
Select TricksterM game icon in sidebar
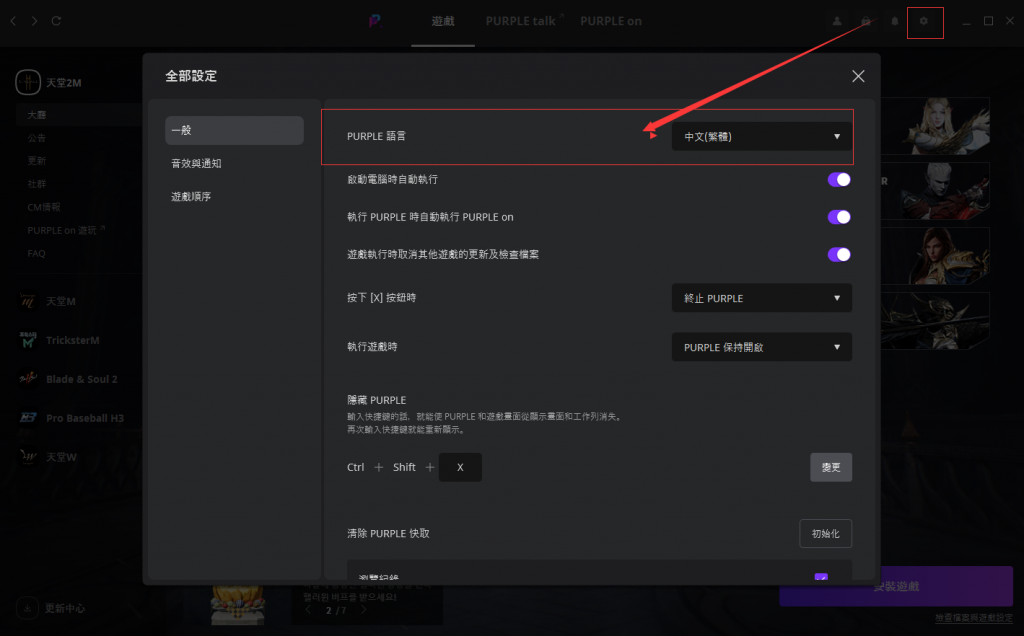click(x=28, y=340)
